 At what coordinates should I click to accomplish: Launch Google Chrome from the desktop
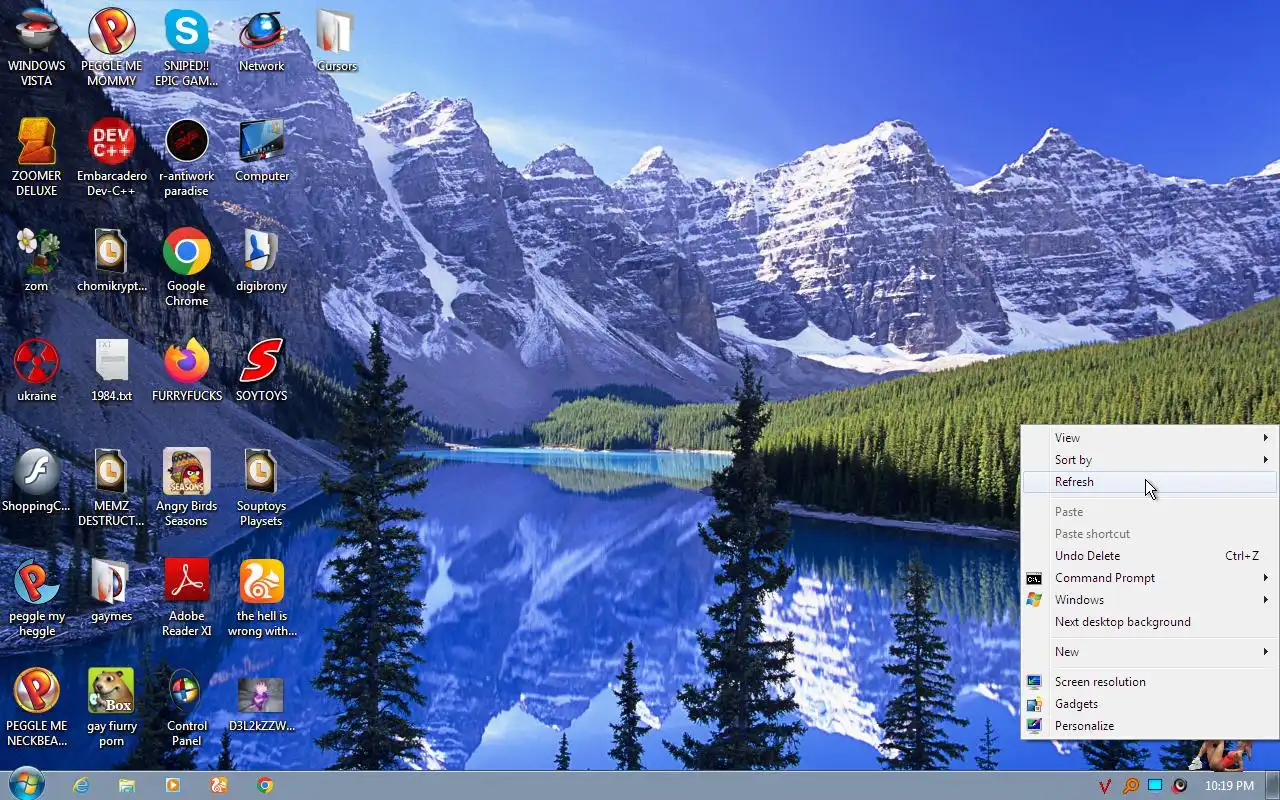click(x=186, y=266)
